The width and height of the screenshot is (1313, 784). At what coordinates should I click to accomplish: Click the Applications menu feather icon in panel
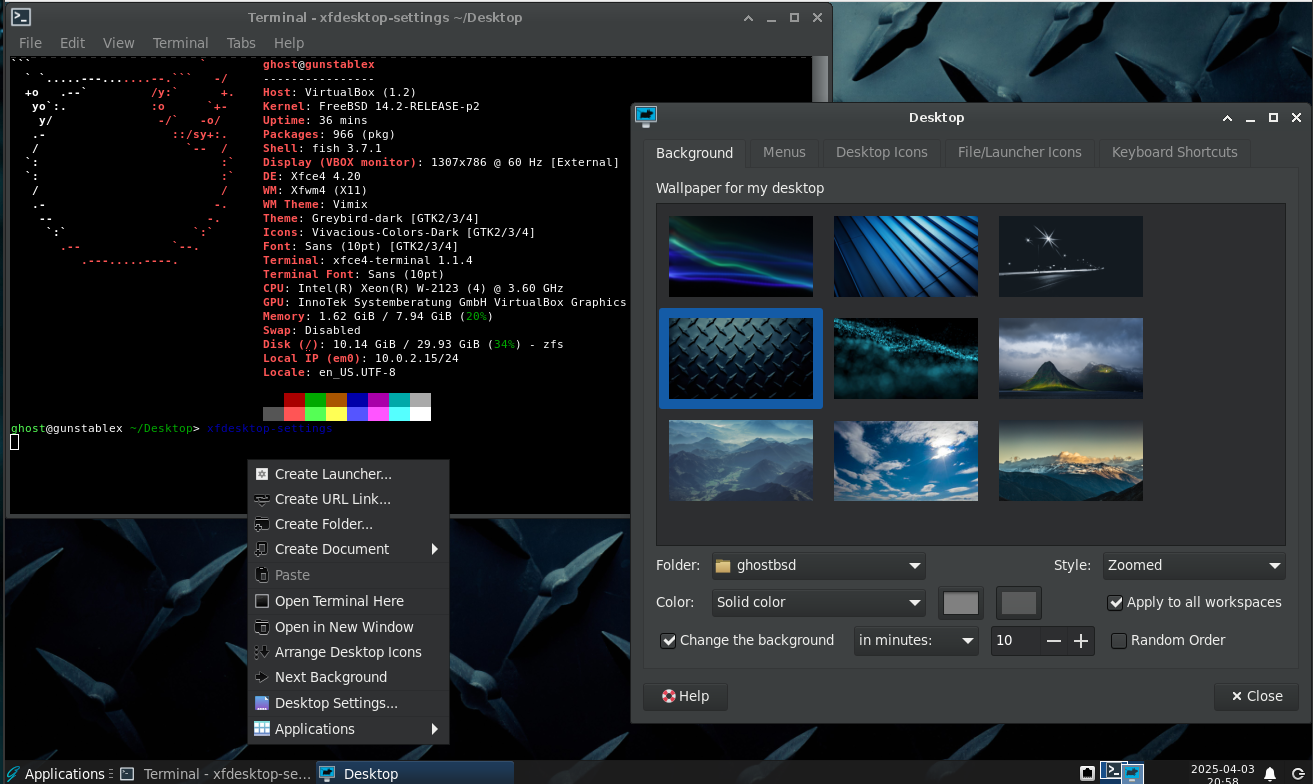coord(12,773)
